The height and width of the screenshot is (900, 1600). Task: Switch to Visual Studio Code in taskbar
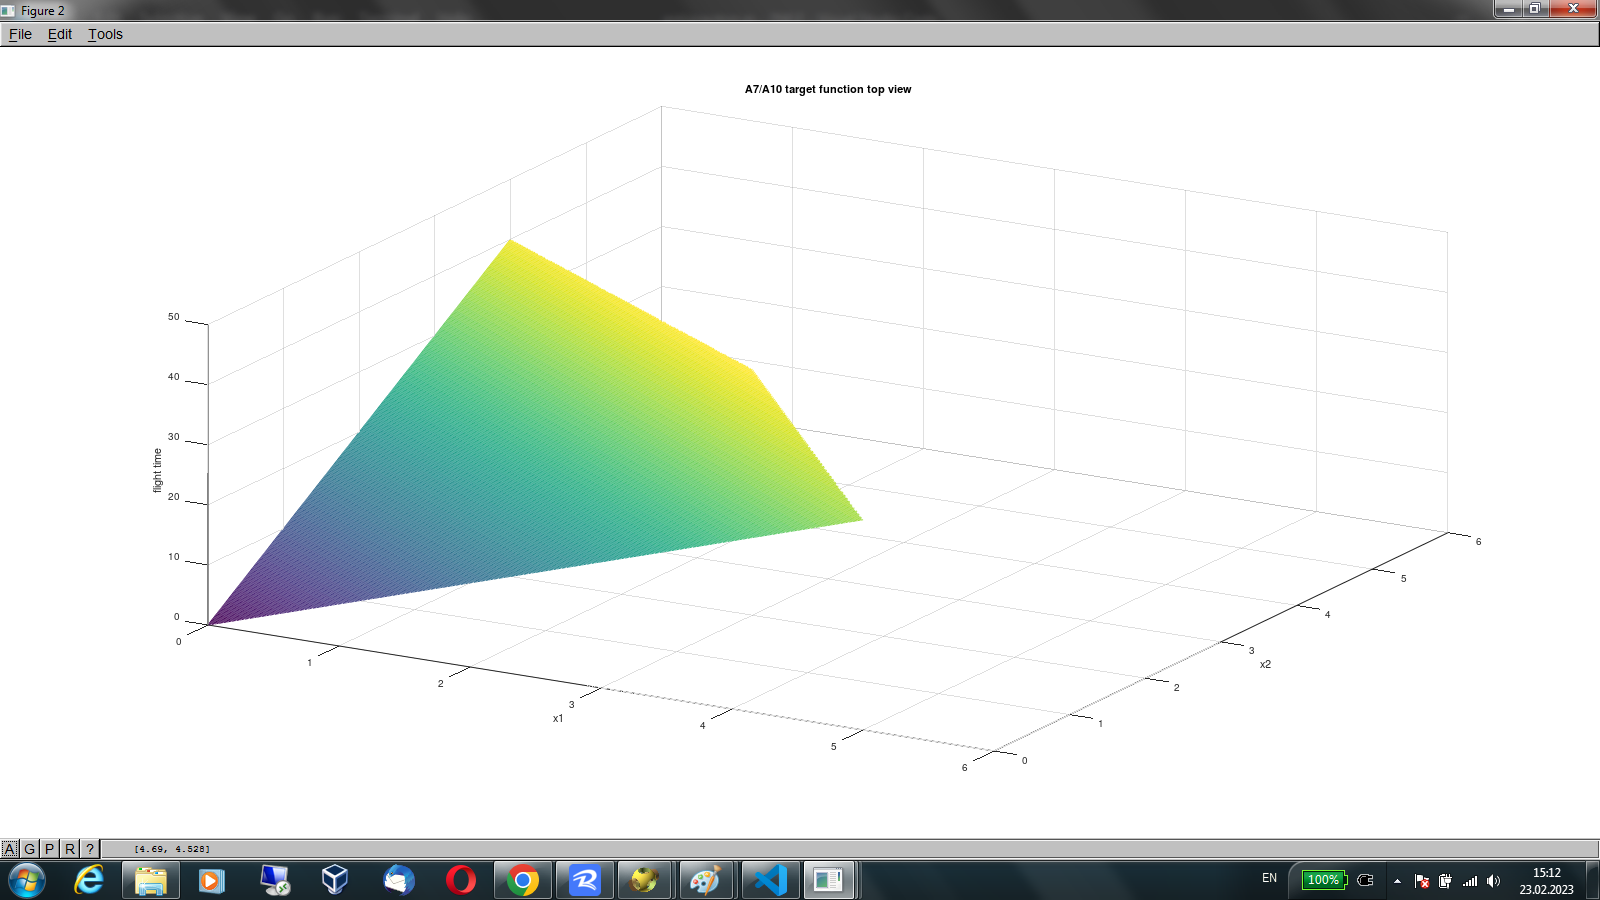[x=769, y=880]
